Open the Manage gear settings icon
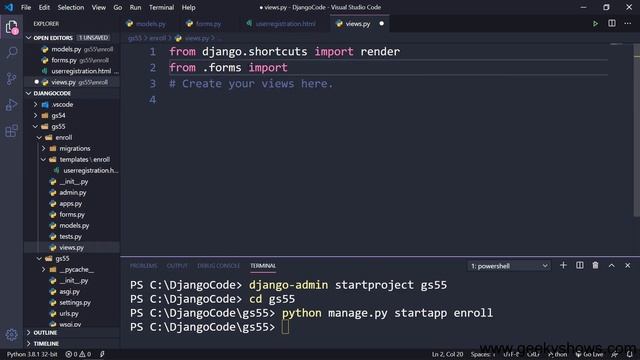This screenshot has height=360, width=640. pyautogui.click(x=11, y=335)
